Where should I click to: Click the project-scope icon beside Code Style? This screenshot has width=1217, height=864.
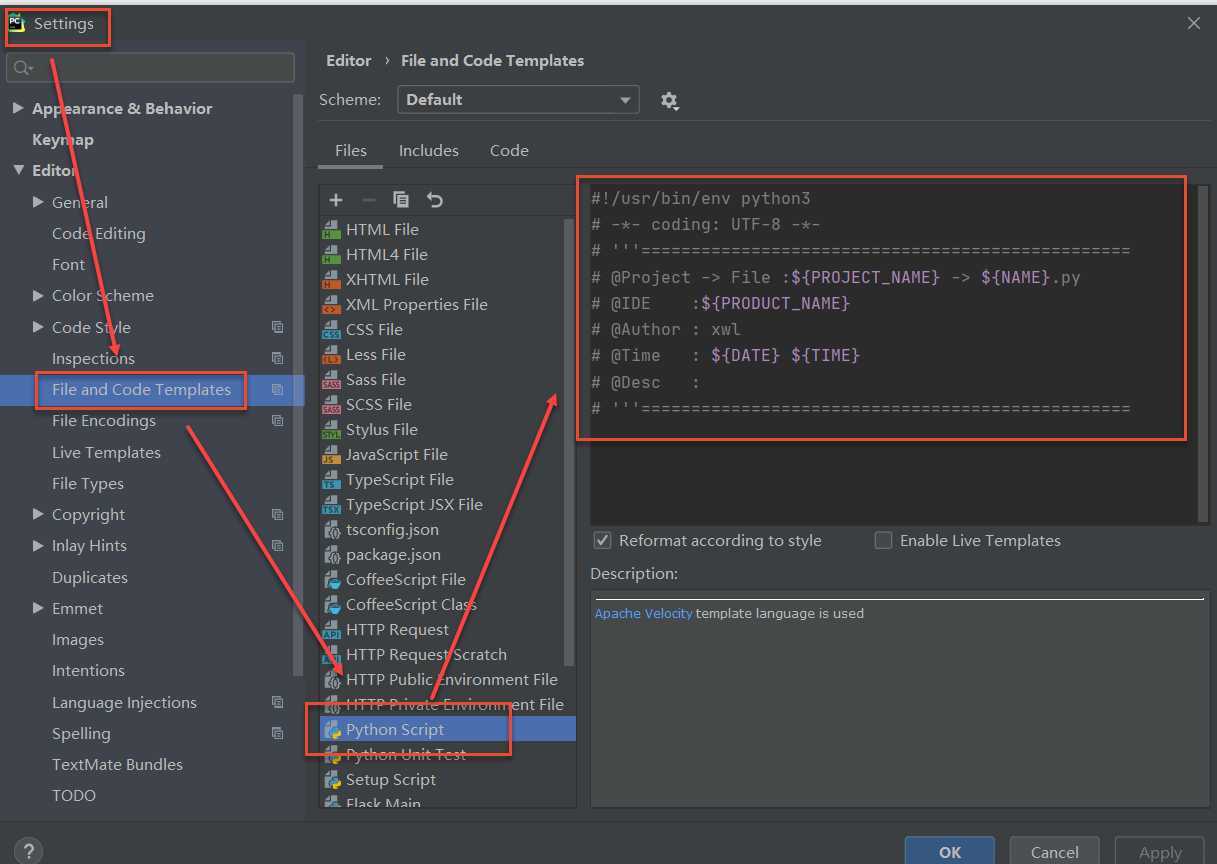(277, 327)
